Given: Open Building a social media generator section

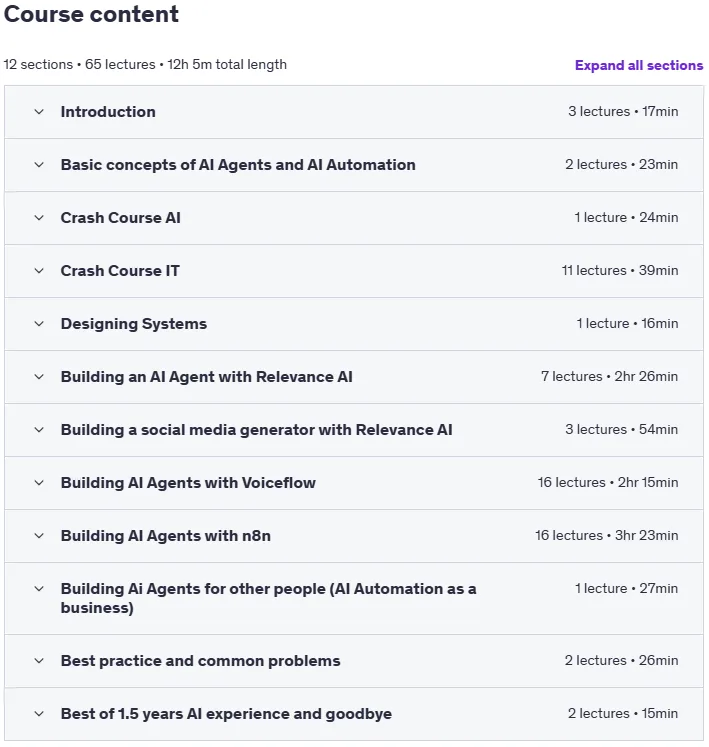Looking at the screenshot, I should click(x=256, y=430).
